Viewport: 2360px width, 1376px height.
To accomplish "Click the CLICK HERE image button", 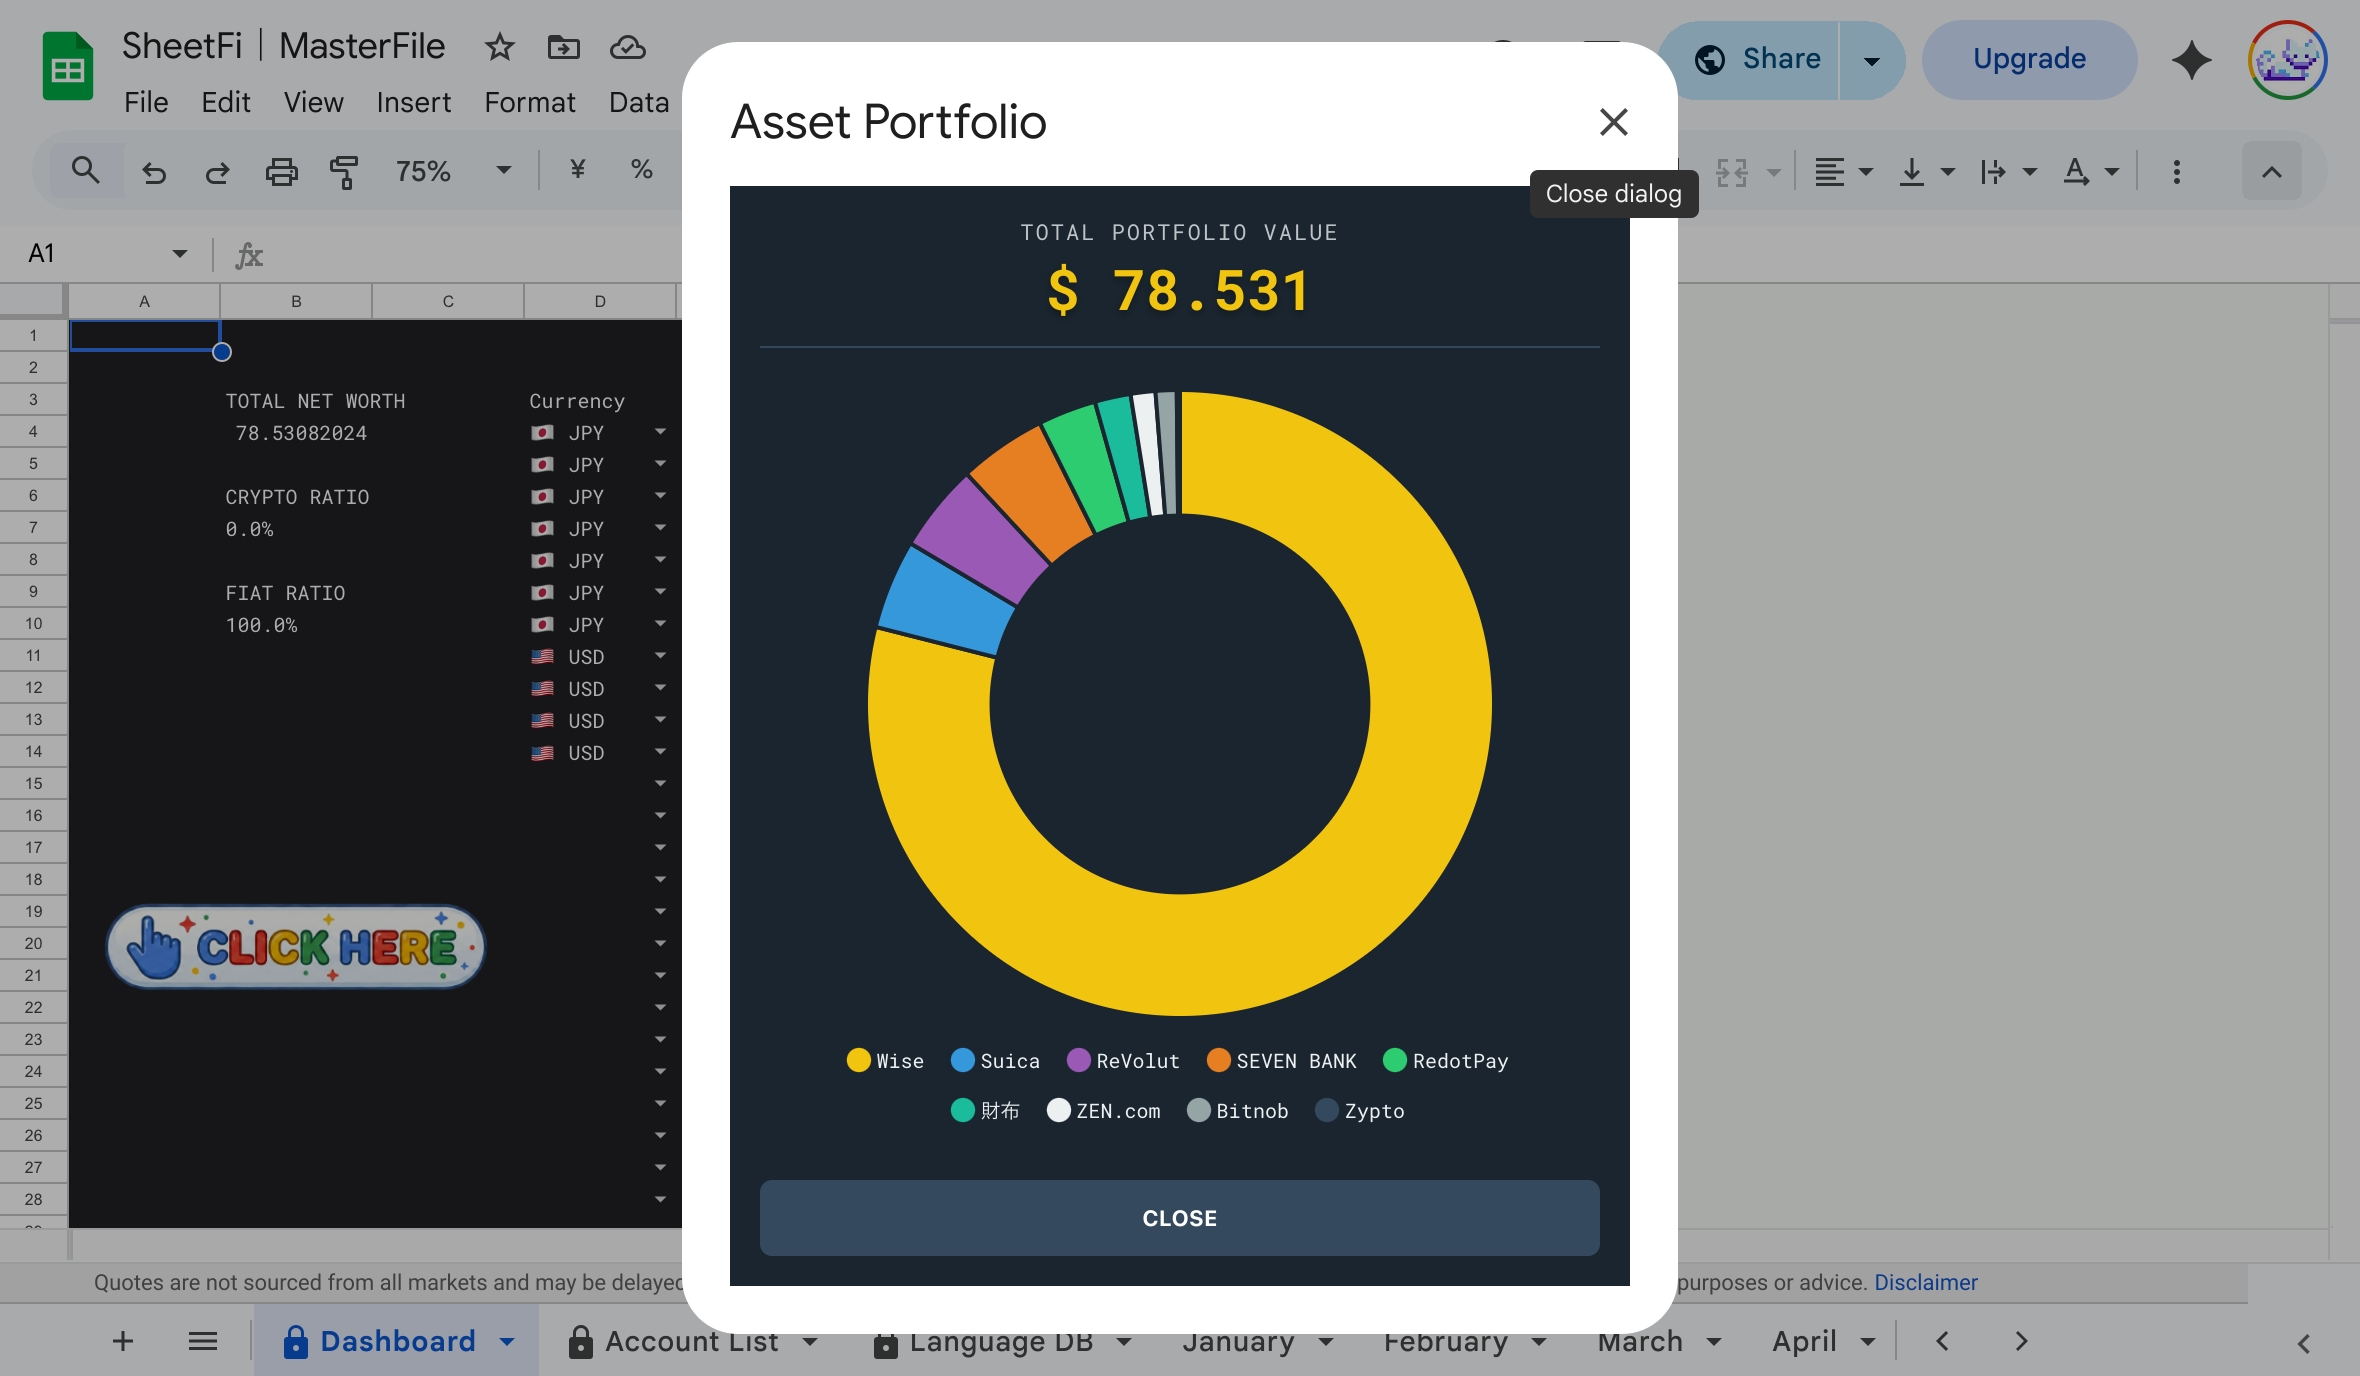I will click(x=295, y=947).
